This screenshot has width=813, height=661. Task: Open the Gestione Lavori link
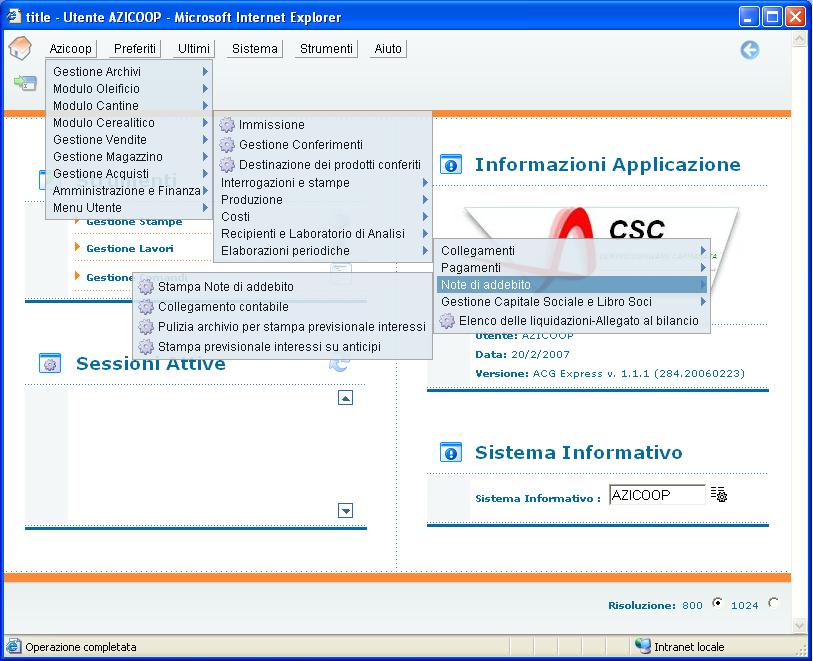point(130,248)
